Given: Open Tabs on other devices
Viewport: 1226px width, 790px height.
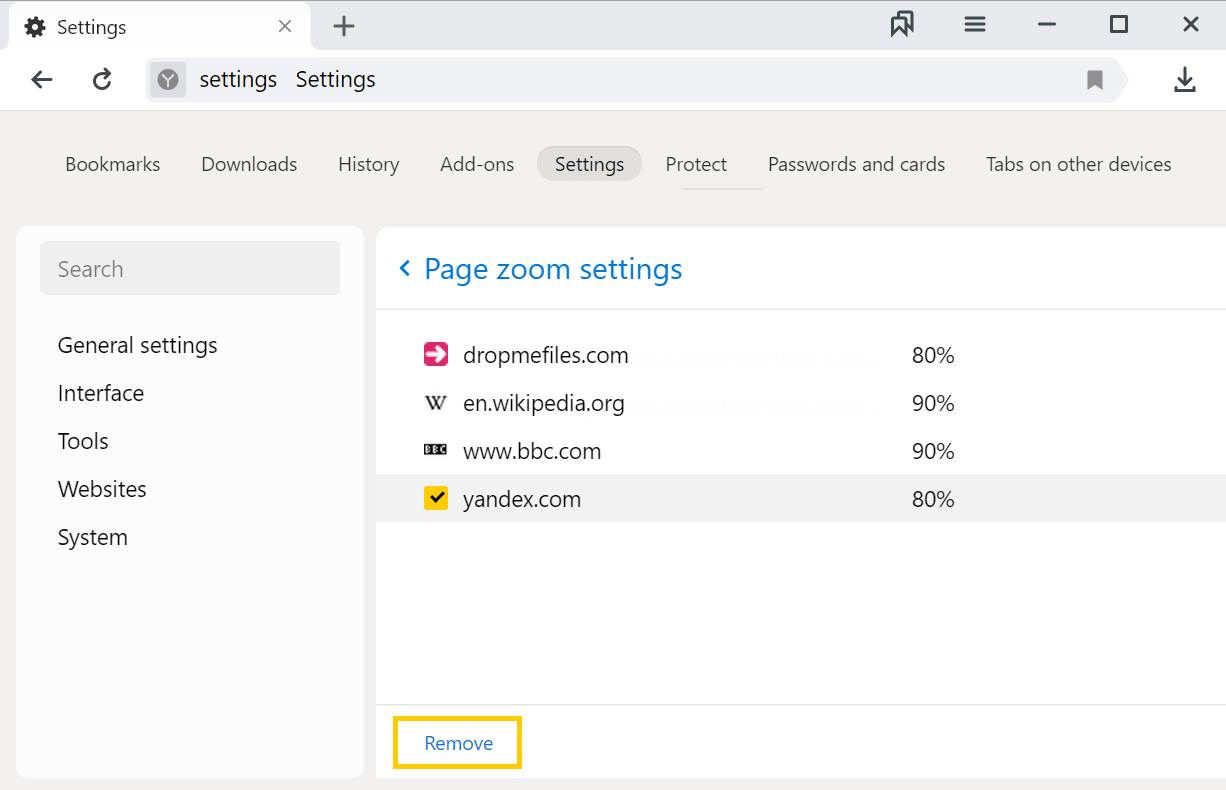Looking at the screenshot, I should click(x=1079, y=164).
